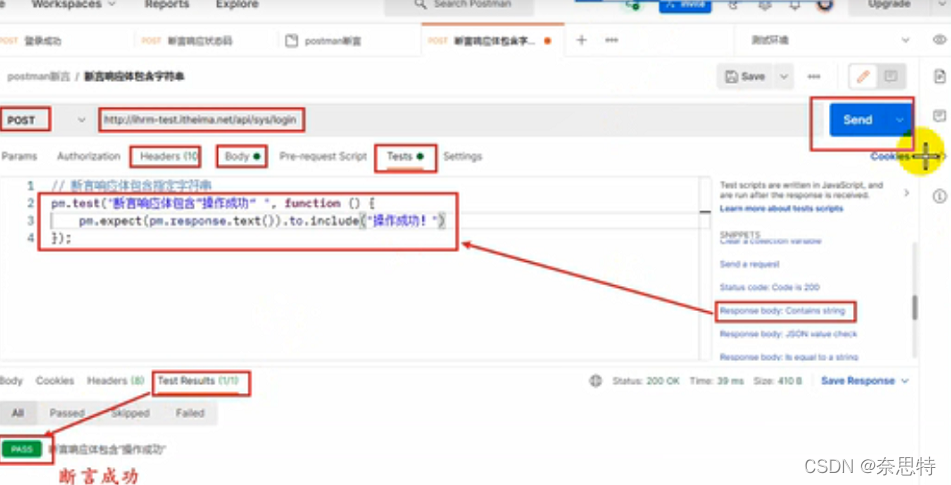Click the Send button
This screenshot has width=951, height=485.
coord(858,120)
